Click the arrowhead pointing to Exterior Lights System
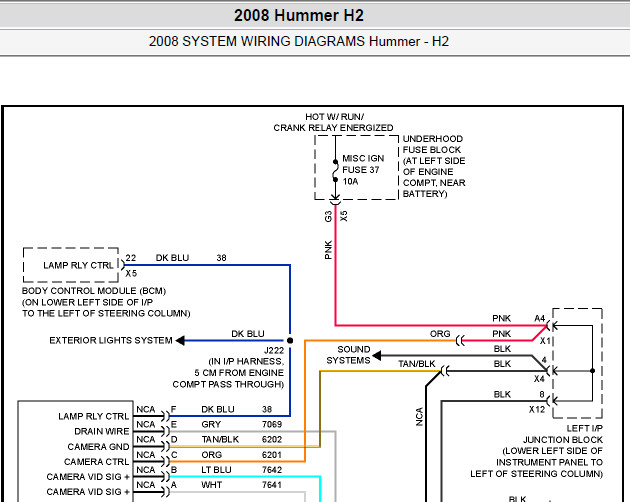Image resolution: width=630 pixels, height=502 pixels. [180, 340]
